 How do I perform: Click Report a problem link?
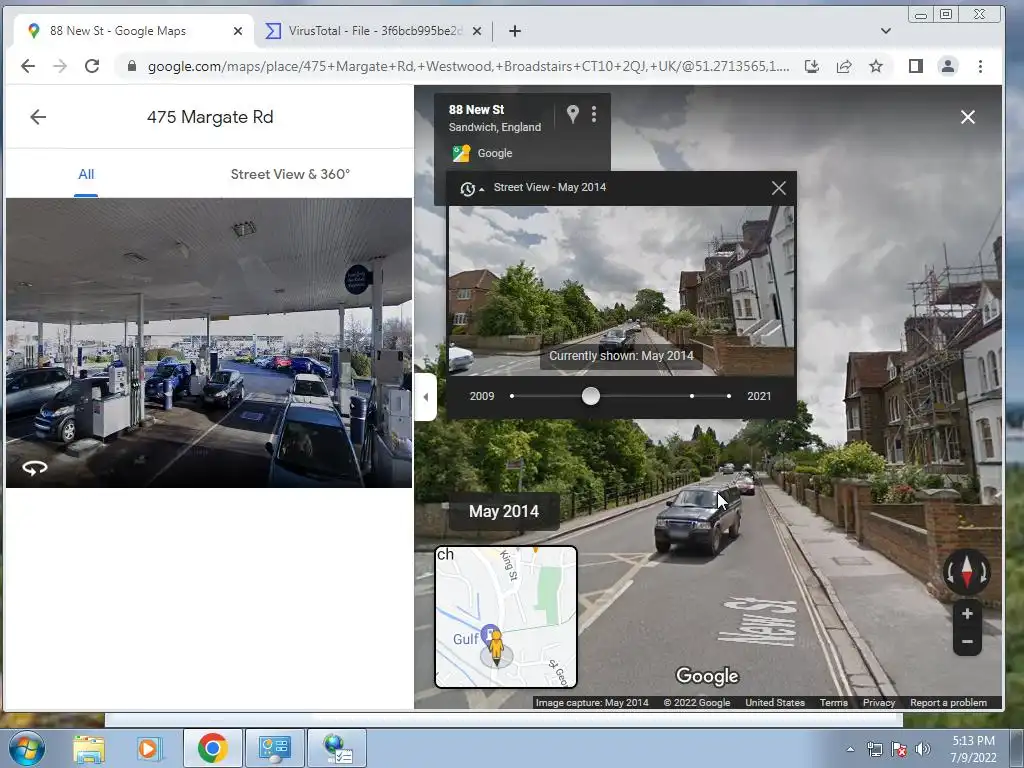pos(948,703)
